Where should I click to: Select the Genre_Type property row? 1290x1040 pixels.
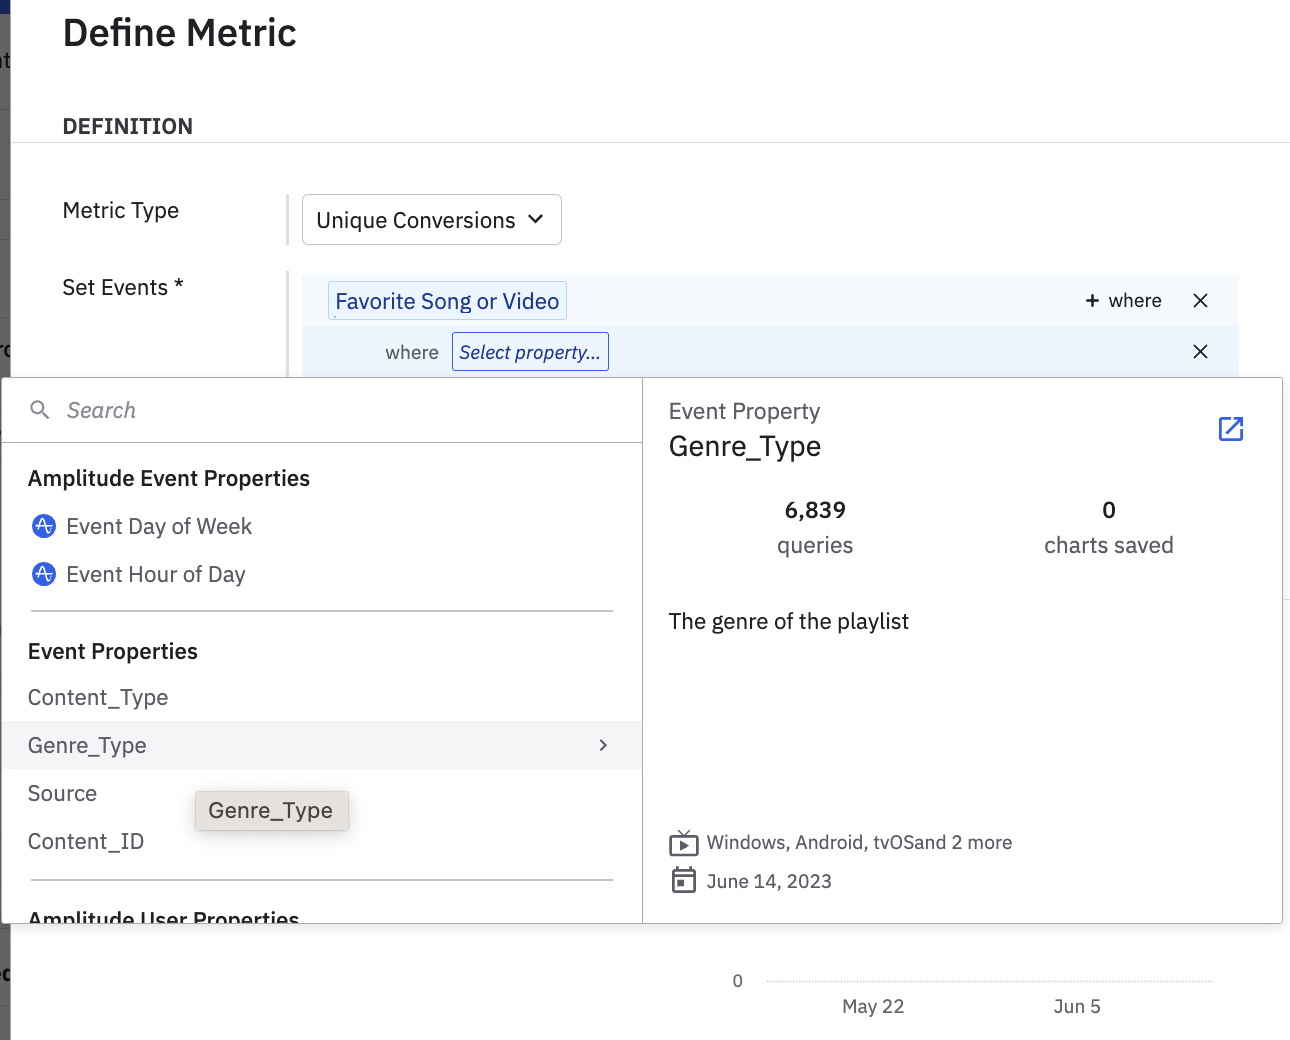pos(300,745)
